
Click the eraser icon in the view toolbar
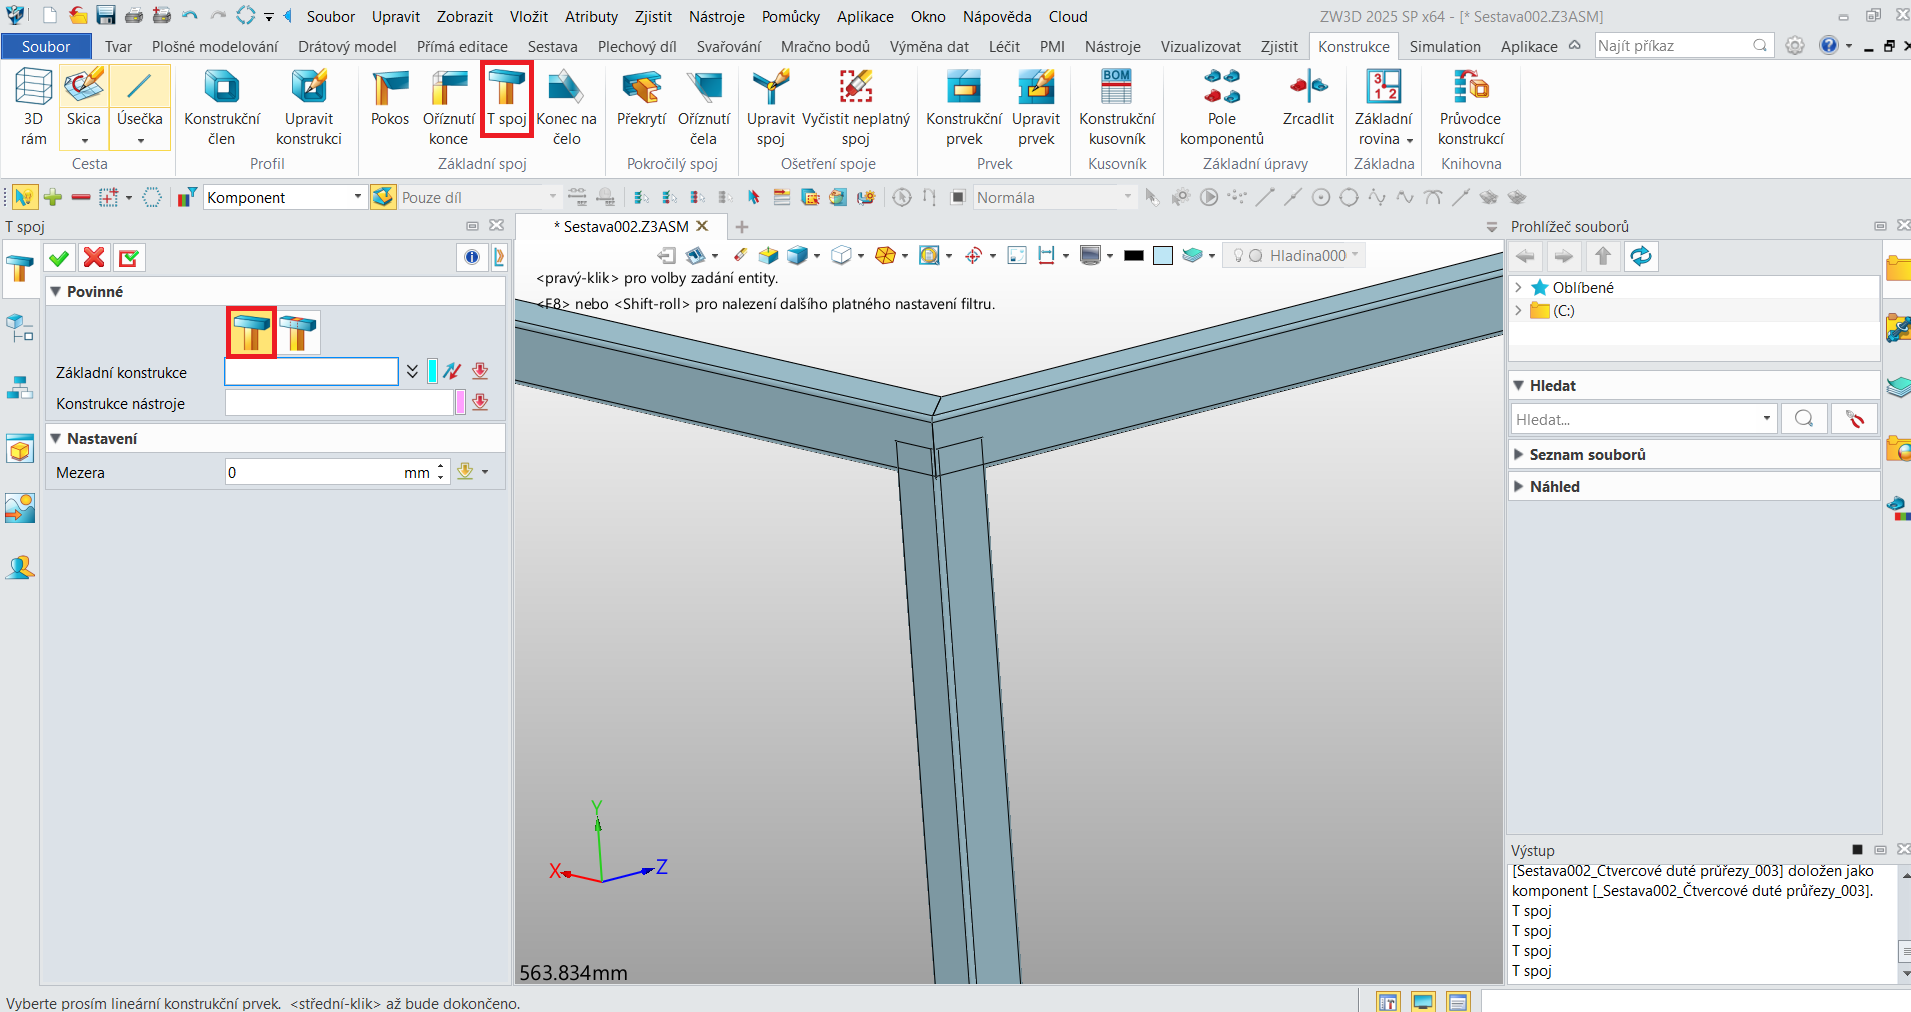(x=740, y=256)
